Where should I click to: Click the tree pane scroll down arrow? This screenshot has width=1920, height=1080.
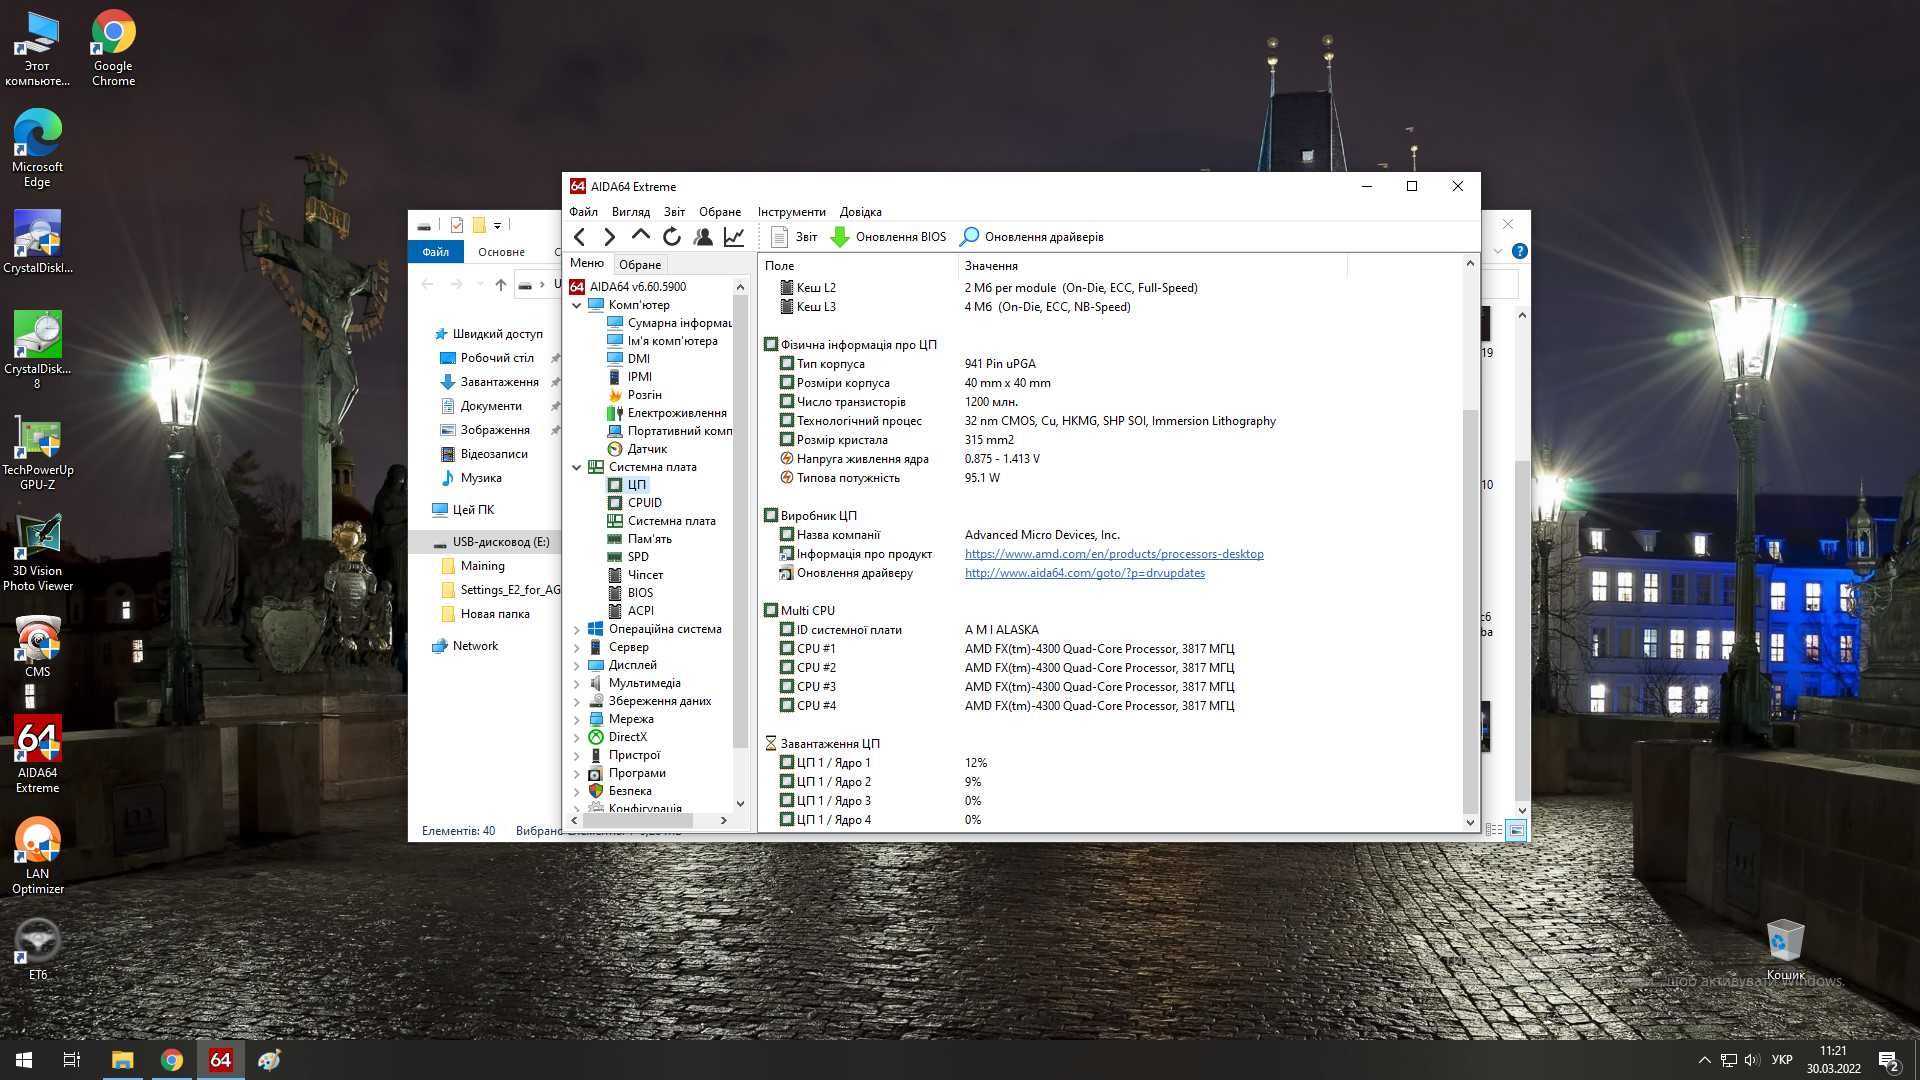(x=740, y=803)
